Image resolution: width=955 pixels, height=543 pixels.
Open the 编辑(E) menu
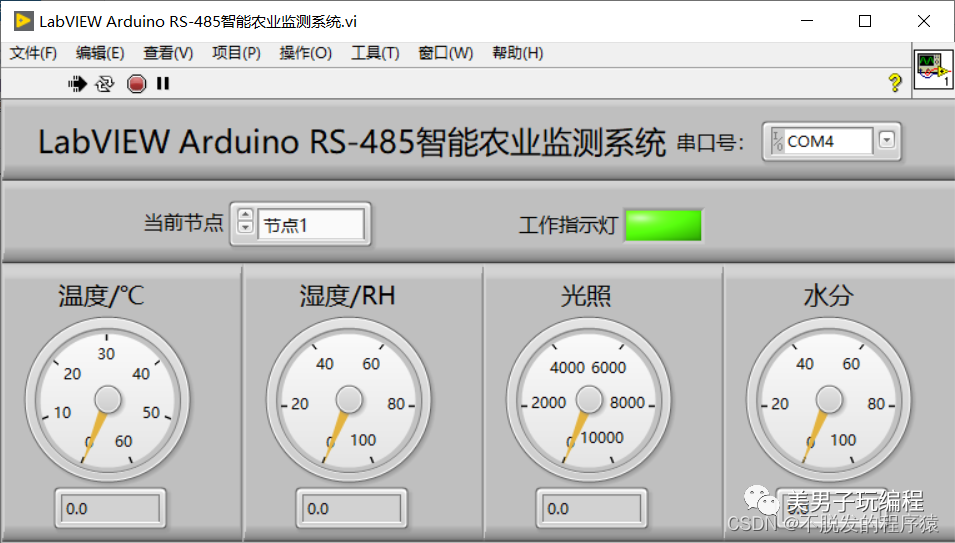pos(100,53)
